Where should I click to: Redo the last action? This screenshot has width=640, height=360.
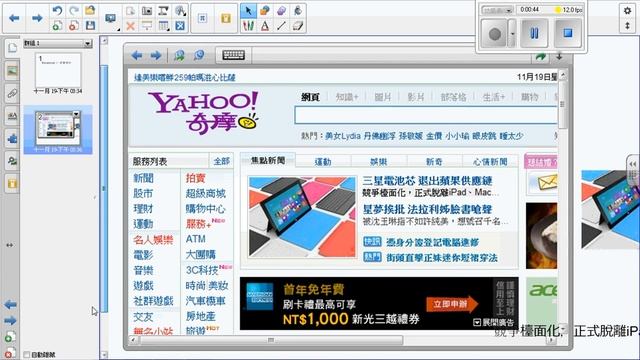(x=74, y=10)
